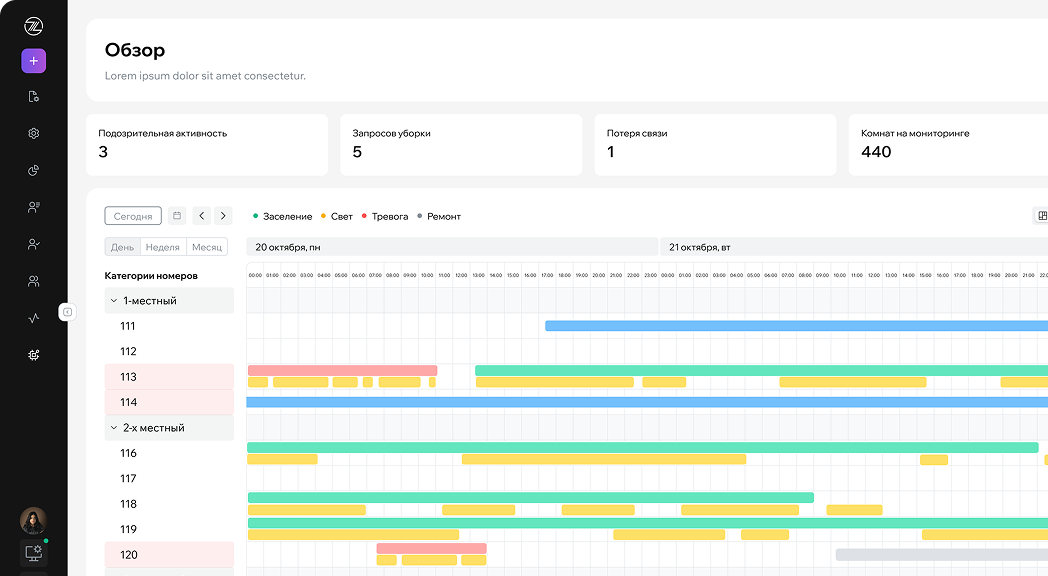
Task: Collapse the 2-х местный room category
Action: 114,428
